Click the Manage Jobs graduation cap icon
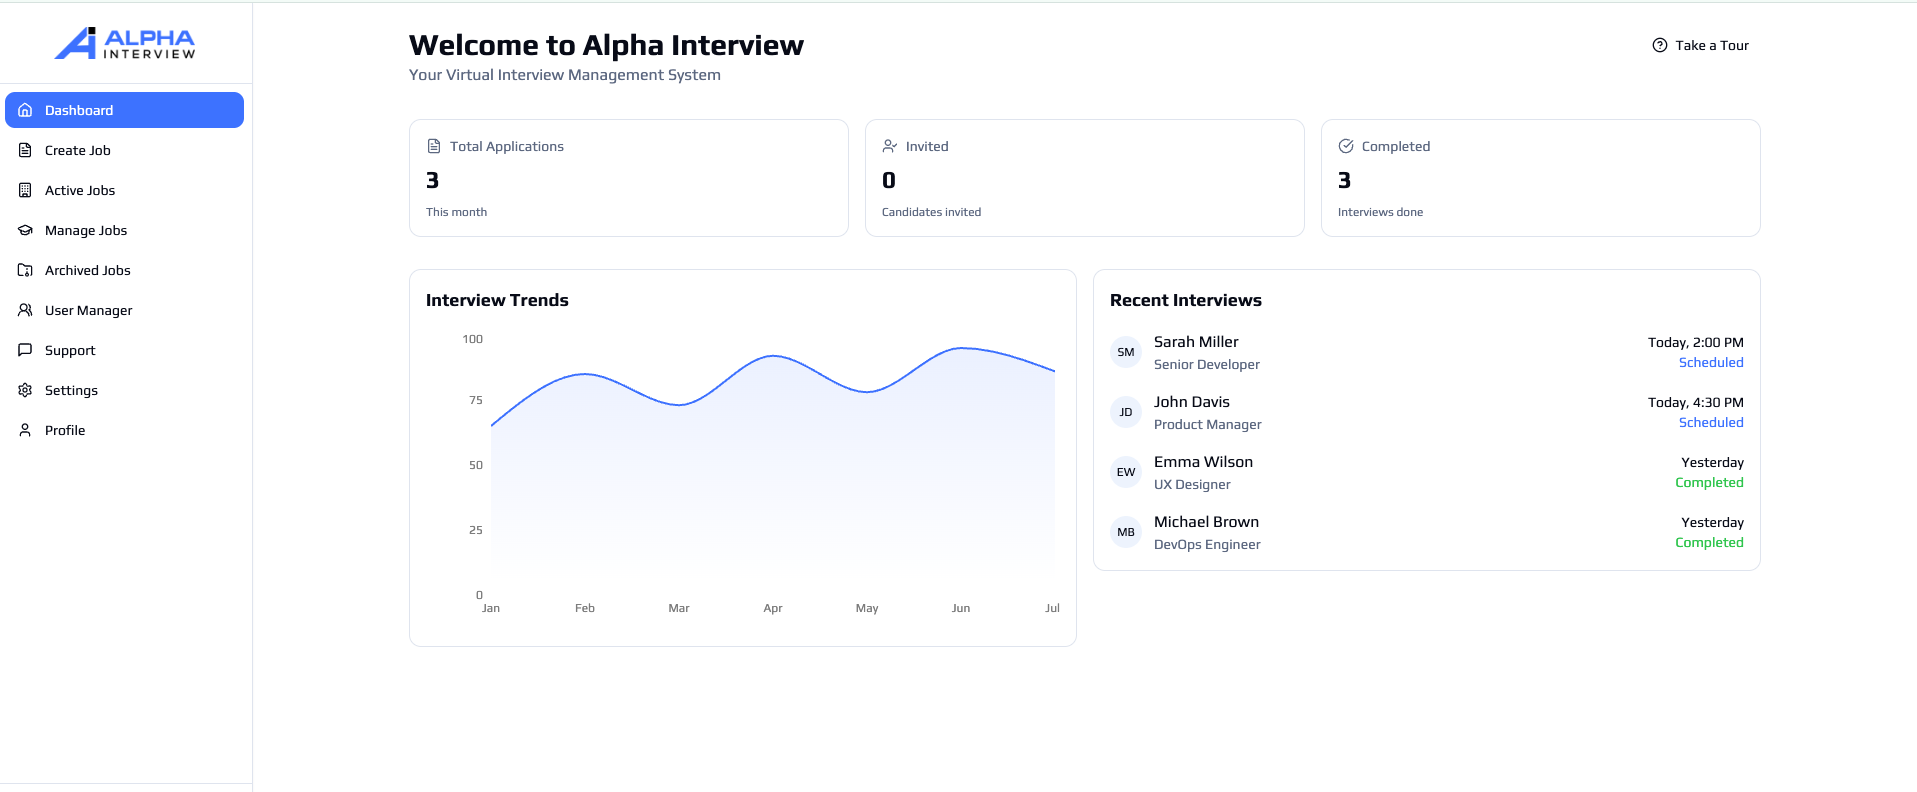The height and width of the screenshot is (792, 1917). (x=26, y=230)
